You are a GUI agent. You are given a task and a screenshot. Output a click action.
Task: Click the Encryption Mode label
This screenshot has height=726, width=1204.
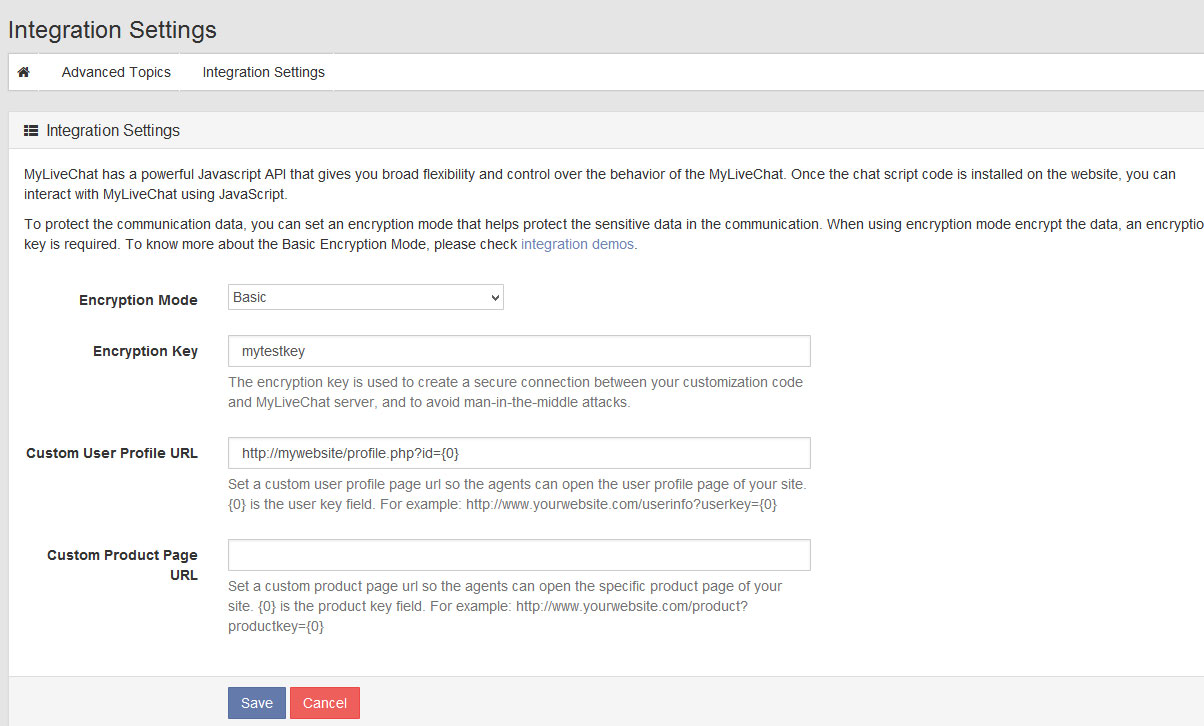point(138,300)
